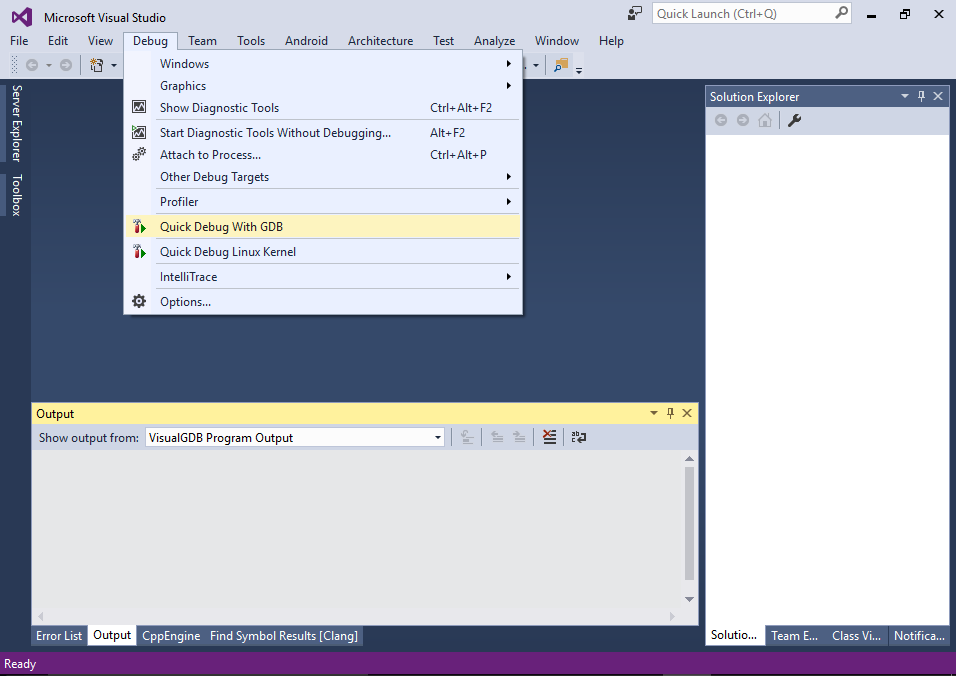Screen dimensions: 956x676
Task: Toggle auto hide pin on Solution Explorer
Action: [x=921, y=96]
